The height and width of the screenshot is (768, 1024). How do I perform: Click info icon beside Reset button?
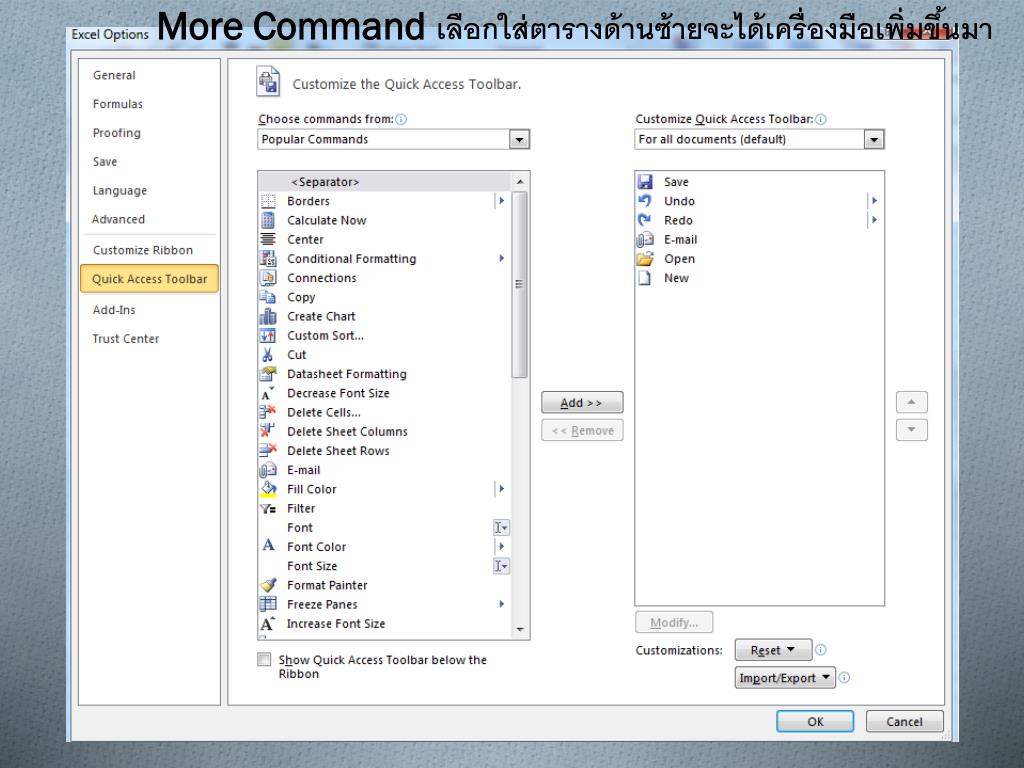point(821,650)
